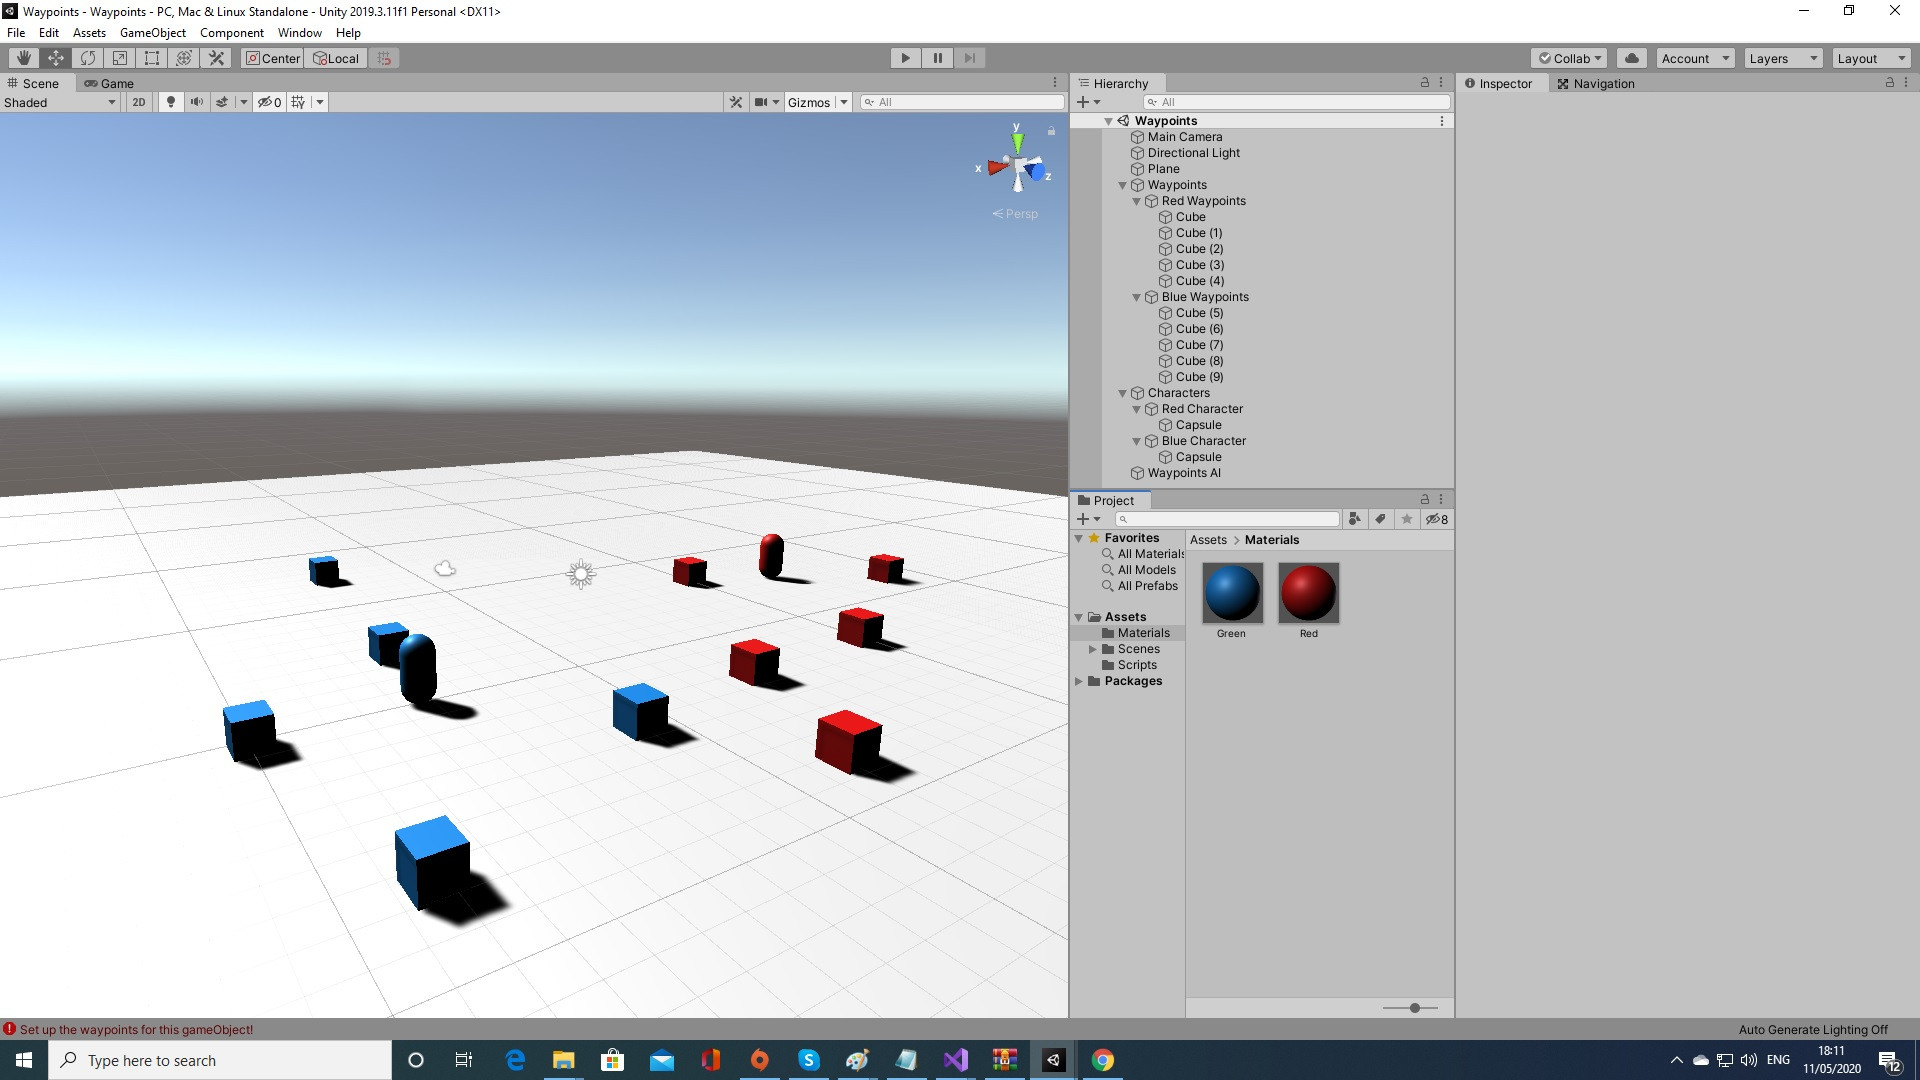
Task: Open the GameObject menu
Action: 152,33
